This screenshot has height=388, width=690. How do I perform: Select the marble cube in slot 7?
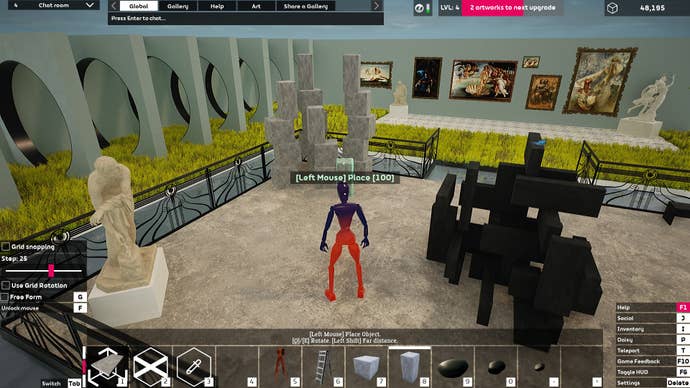(366, 367)
